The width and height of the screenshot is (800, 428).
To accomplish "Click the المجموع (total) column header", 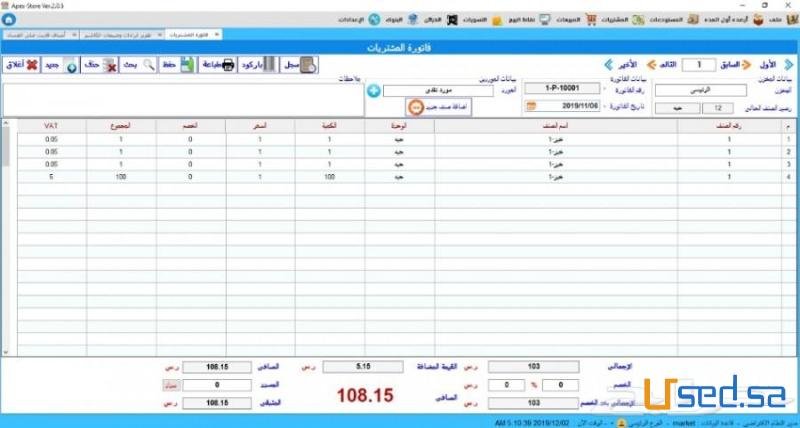I will (121, 127).
